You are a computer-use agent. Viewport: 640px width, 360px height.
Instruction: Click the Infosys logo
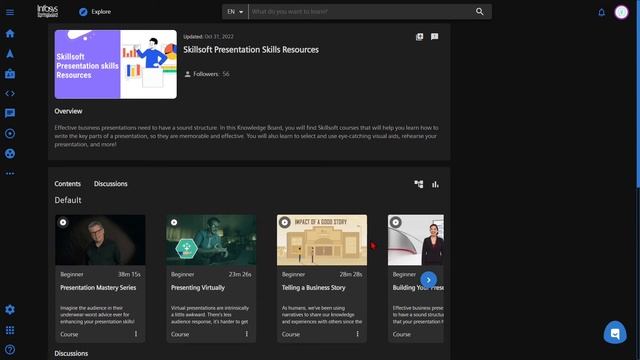(x=48, y=11)
